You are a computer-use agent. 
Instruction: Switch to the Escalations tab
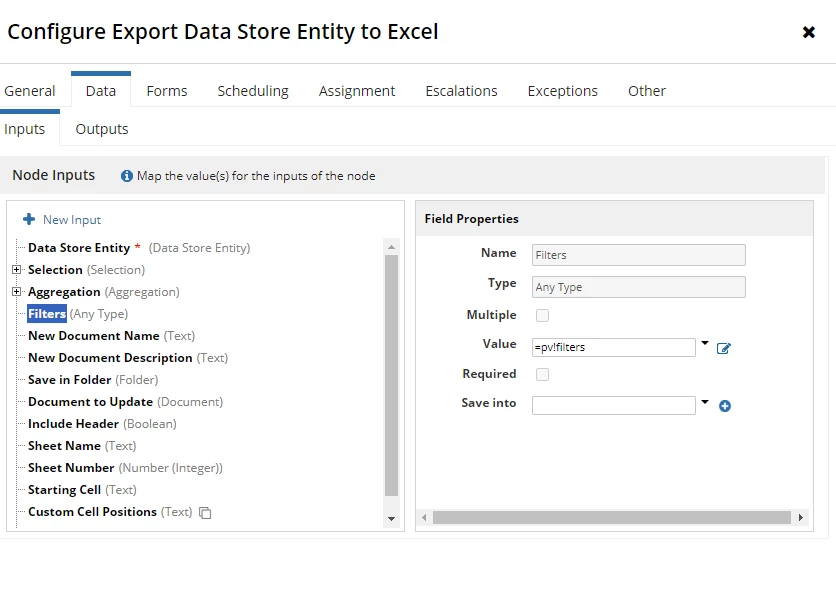click(x=461, y=91)
